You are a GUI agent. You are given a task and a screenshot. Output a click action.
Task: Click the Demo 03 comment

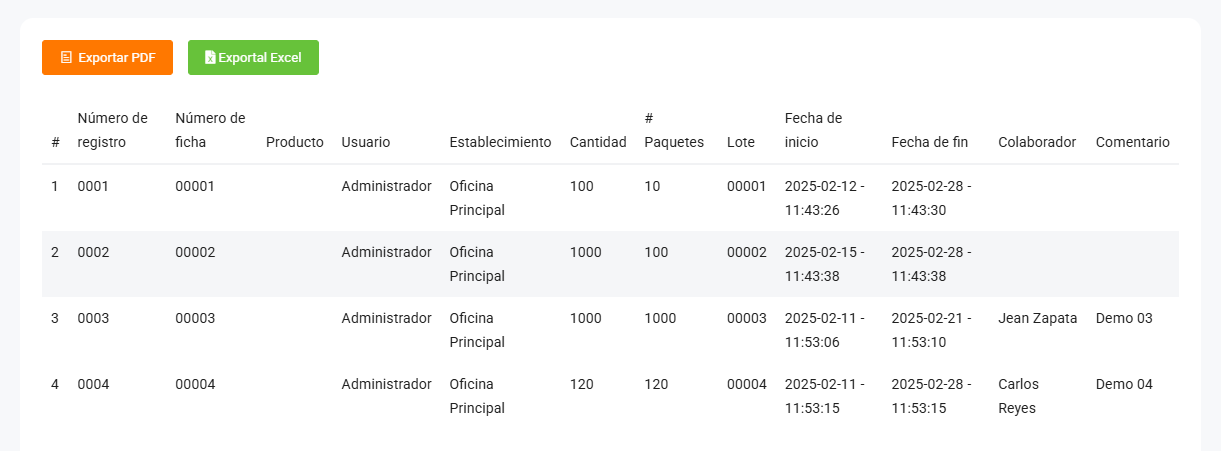point(1124,318)
